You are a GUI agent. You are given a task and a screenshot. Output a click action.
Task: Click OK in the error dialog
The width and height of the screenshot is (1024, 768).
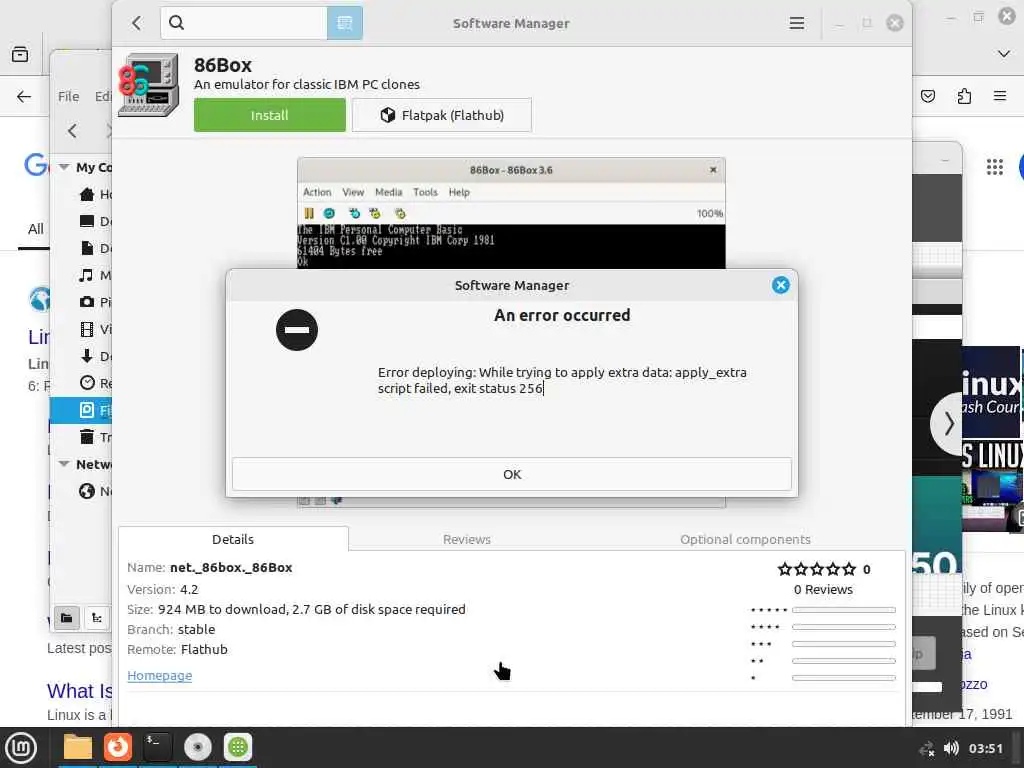point(511,474)
